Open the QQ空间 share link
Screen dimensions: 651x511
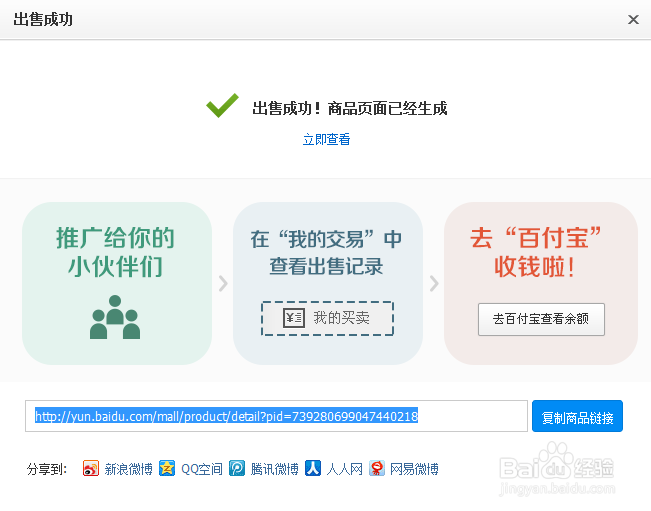point(202,469)
